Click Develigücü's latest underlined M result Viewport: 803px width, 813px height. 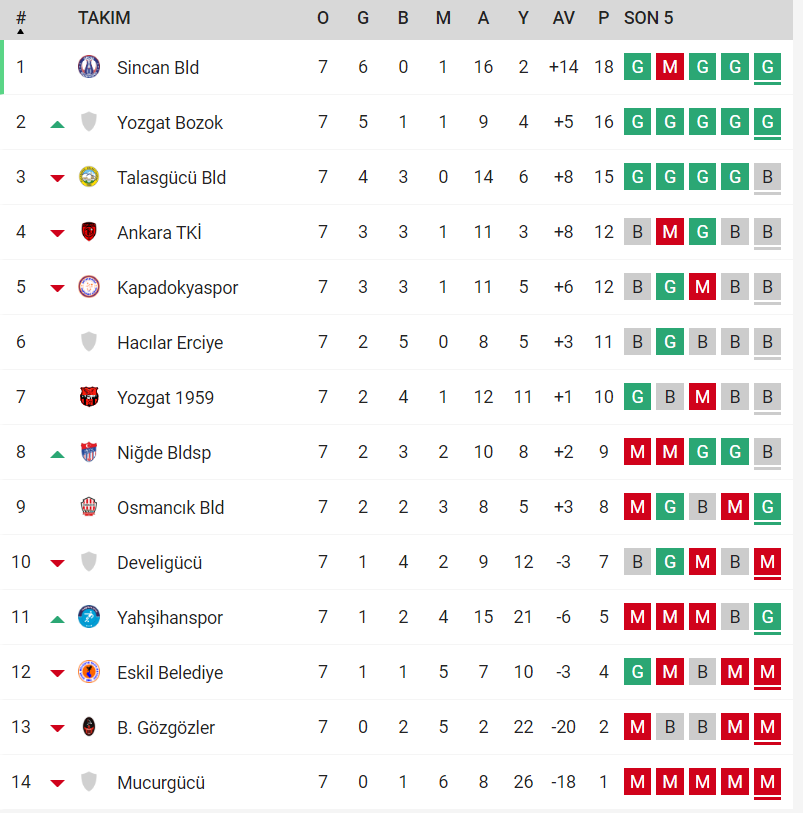coord(767,563)
